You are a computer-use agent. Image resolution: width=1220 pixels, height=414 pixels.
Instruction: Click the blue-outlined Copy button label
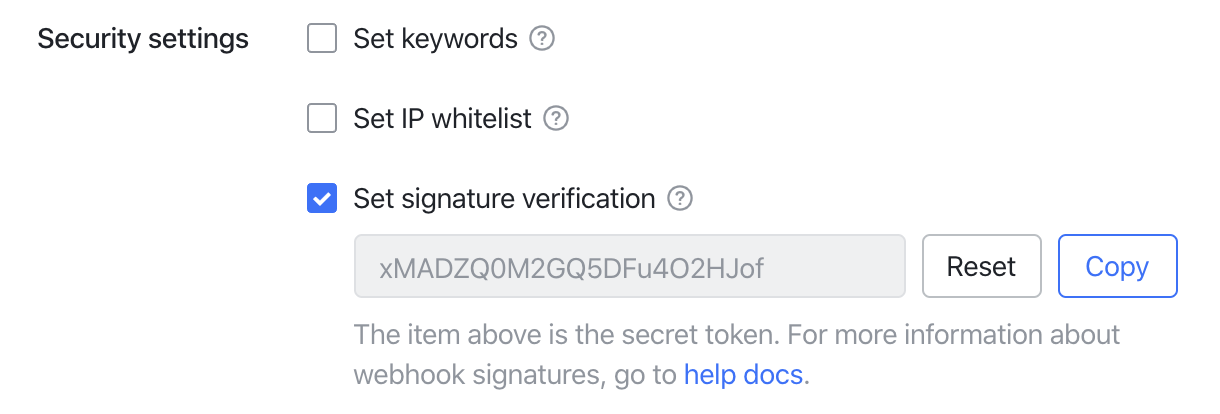[1118, 267]
